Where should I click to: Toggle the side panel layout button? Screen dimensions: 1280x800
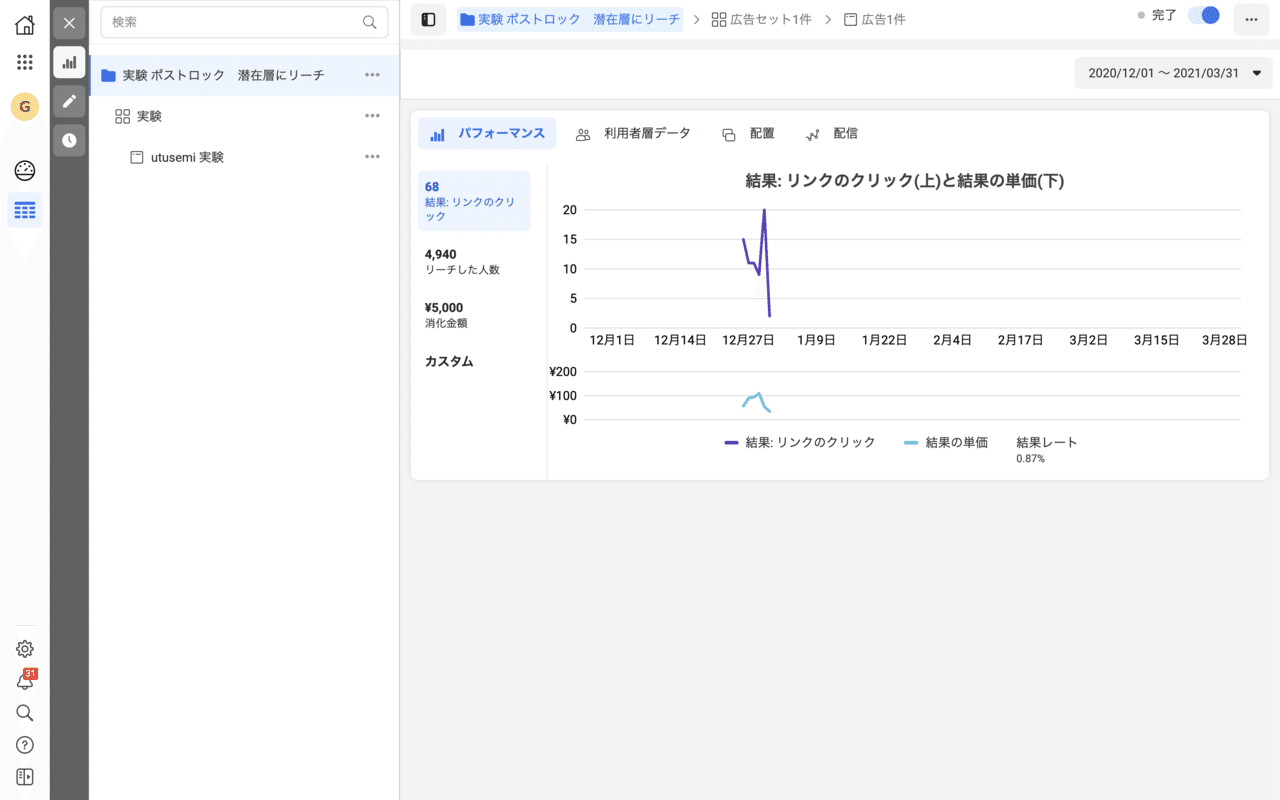pos(428,20)
